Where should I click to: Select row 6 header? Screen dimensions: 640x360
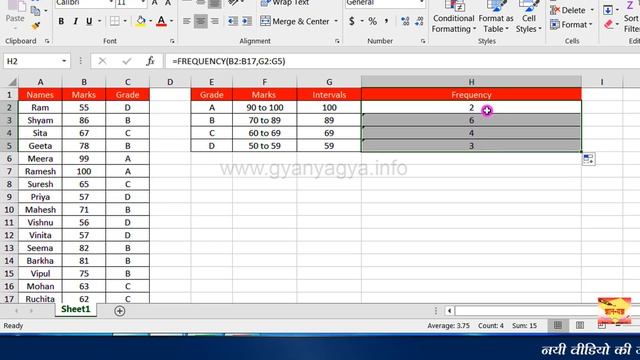tap(9, 158)
